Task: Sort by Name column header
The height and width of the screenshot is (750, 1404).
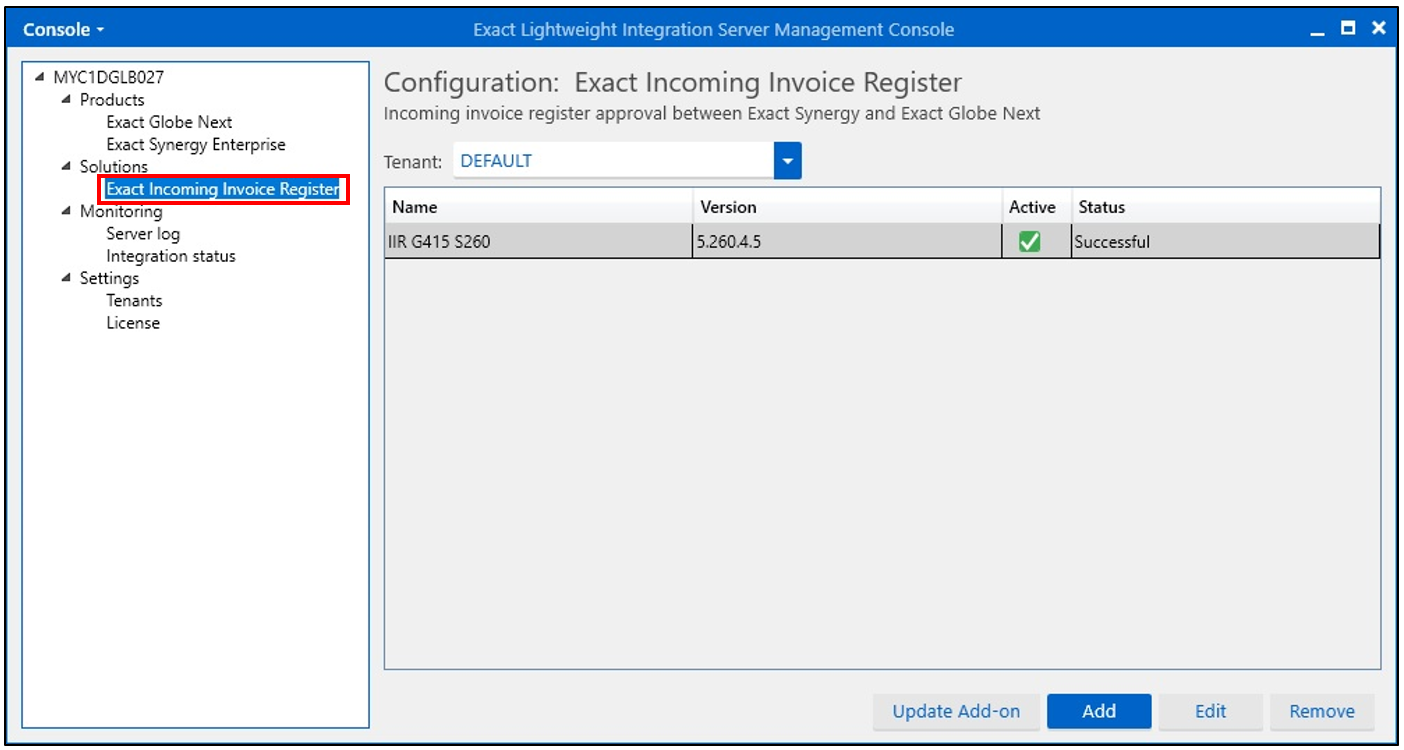Action: point(539,207)
